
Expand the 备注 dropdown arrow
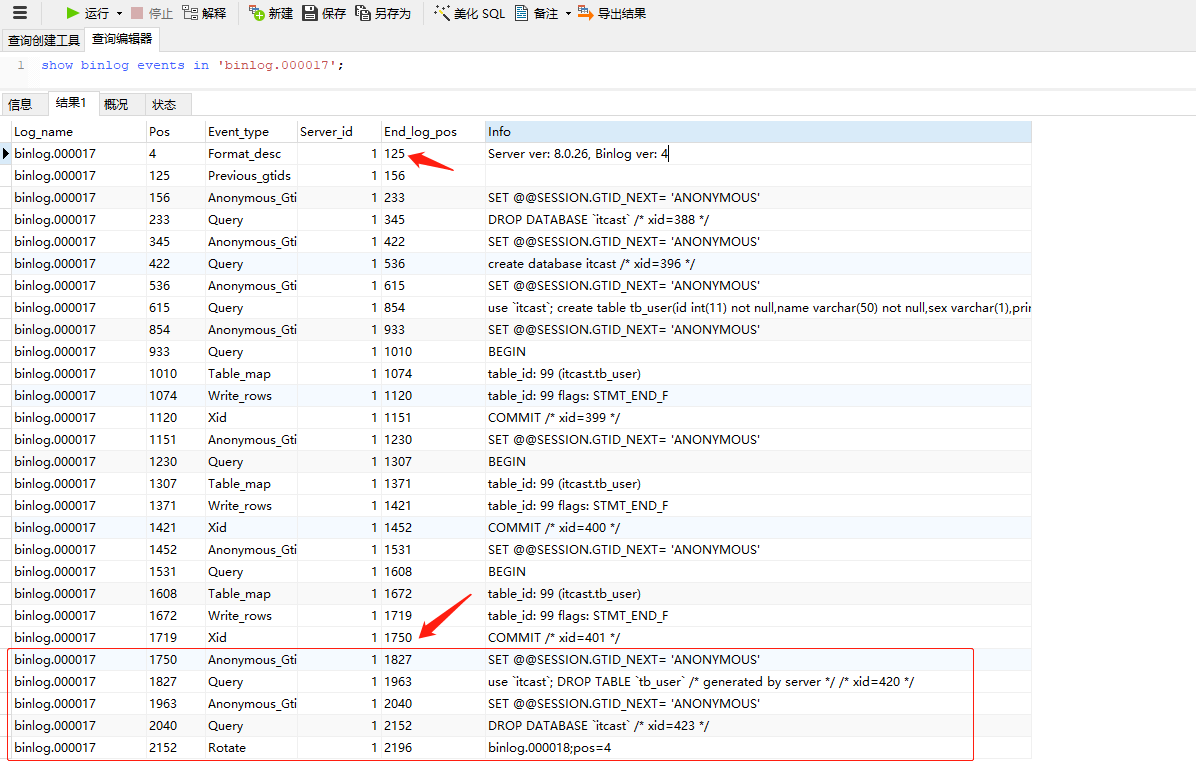coord(568,14)
